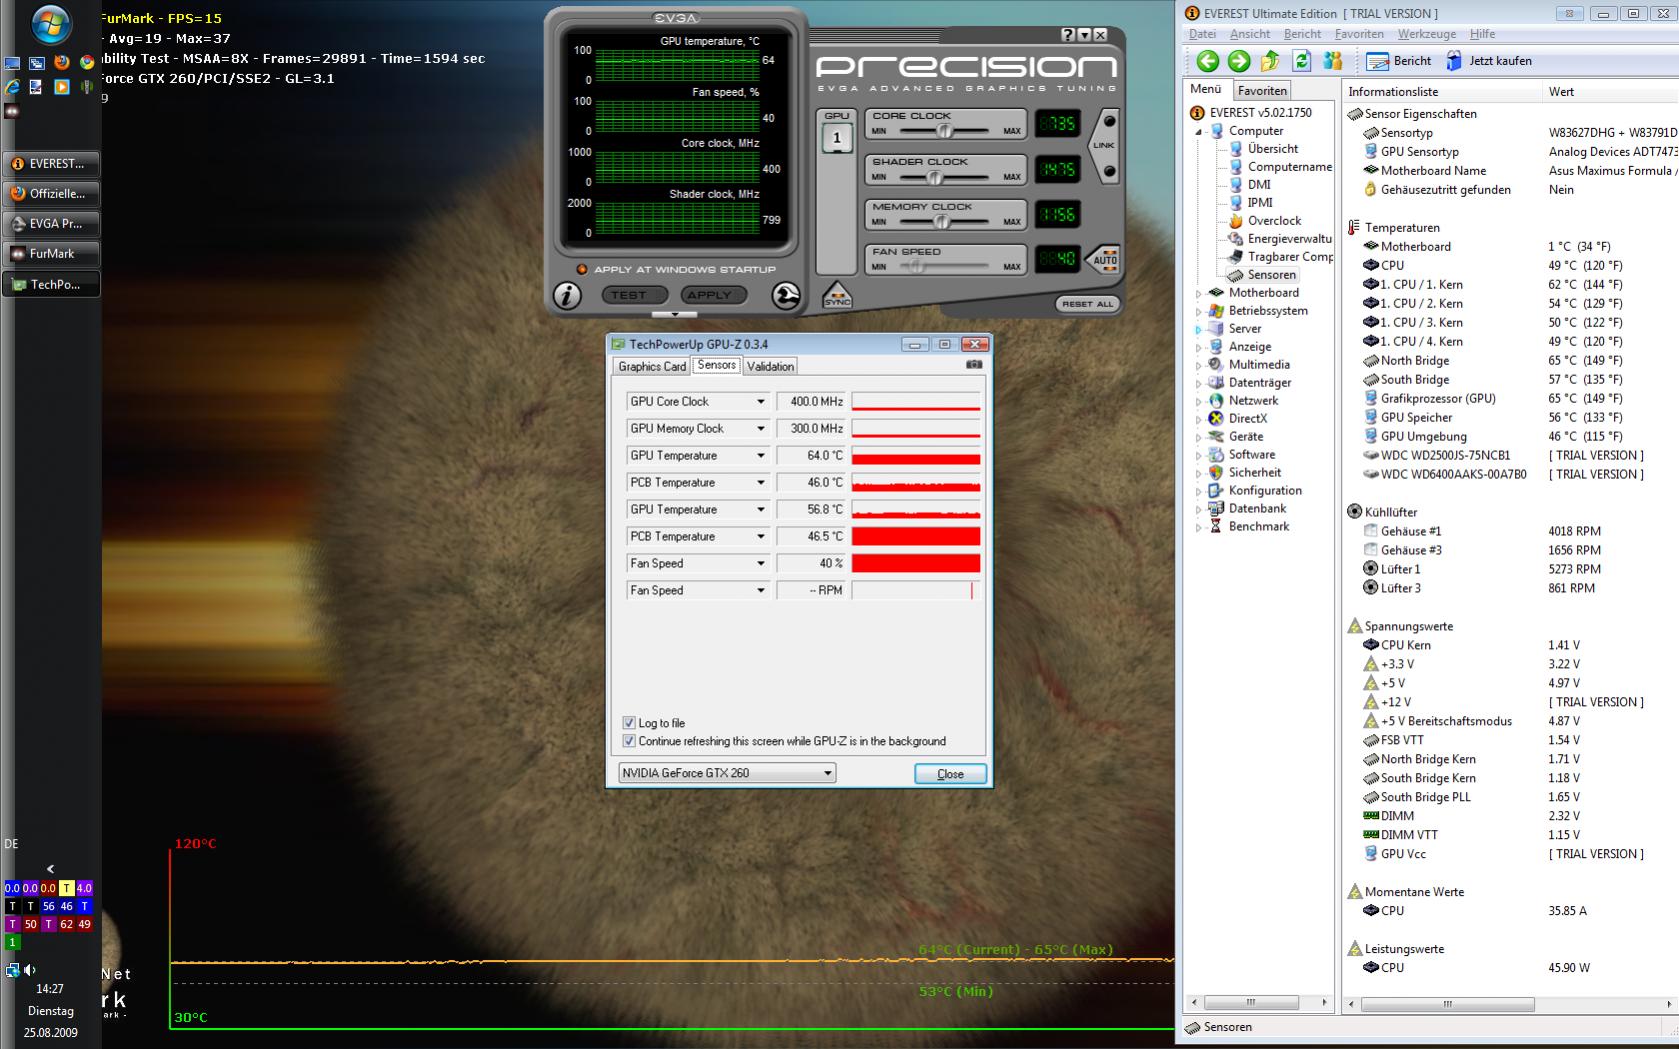Click the volume speaker tray icon
The image size is (1679, 1049).
coord(30,970)
